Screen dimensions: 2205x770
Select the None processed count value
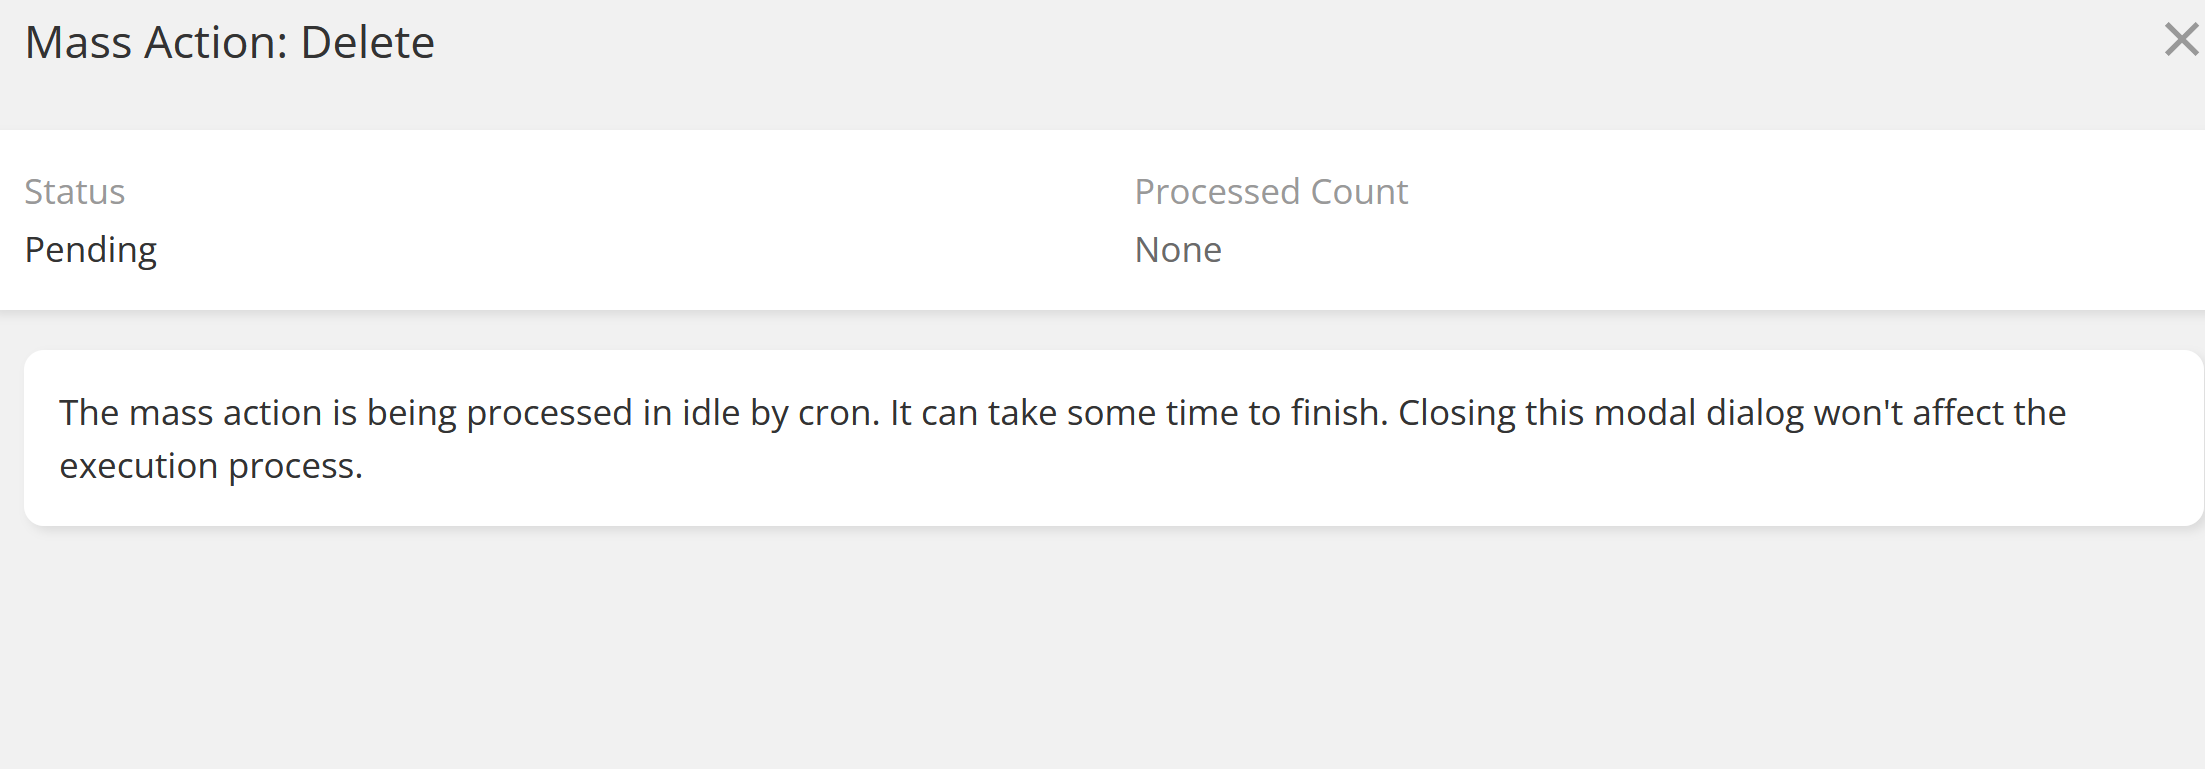click(1177, 250)
